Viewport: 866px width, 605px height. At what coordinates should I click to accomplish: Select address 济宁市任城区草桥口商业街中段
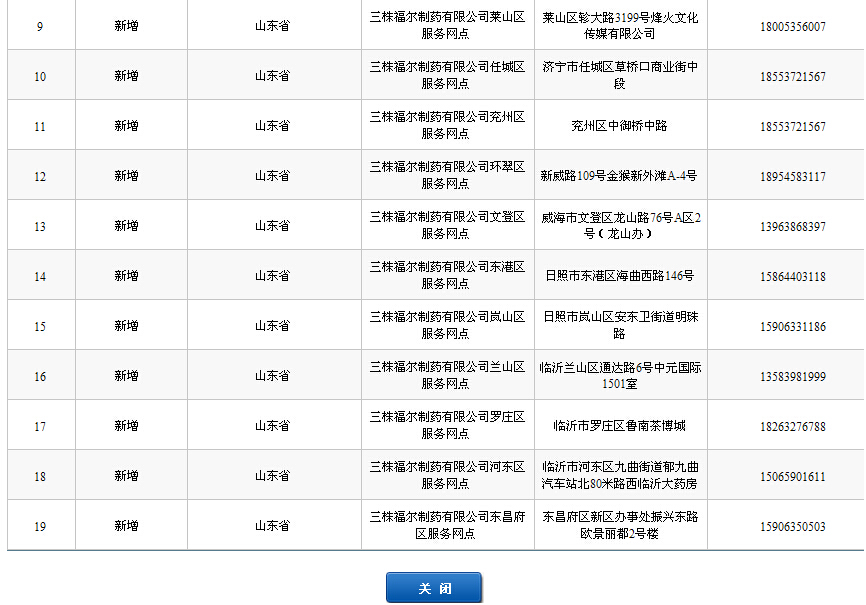(x=620, y=75)
